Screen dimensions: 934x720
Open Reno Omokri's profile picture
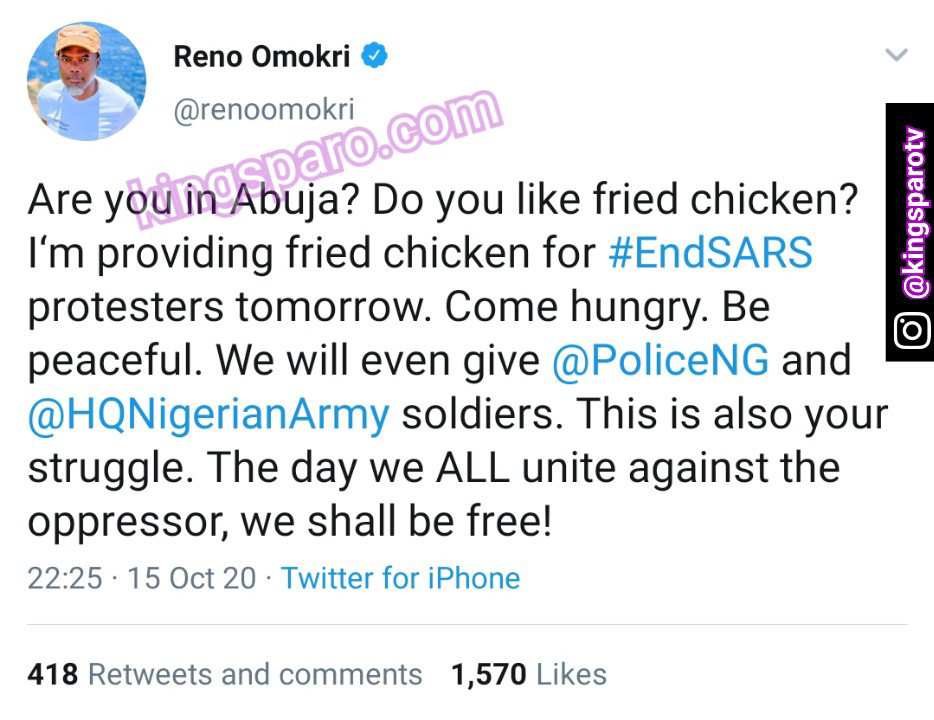[87, 79]
